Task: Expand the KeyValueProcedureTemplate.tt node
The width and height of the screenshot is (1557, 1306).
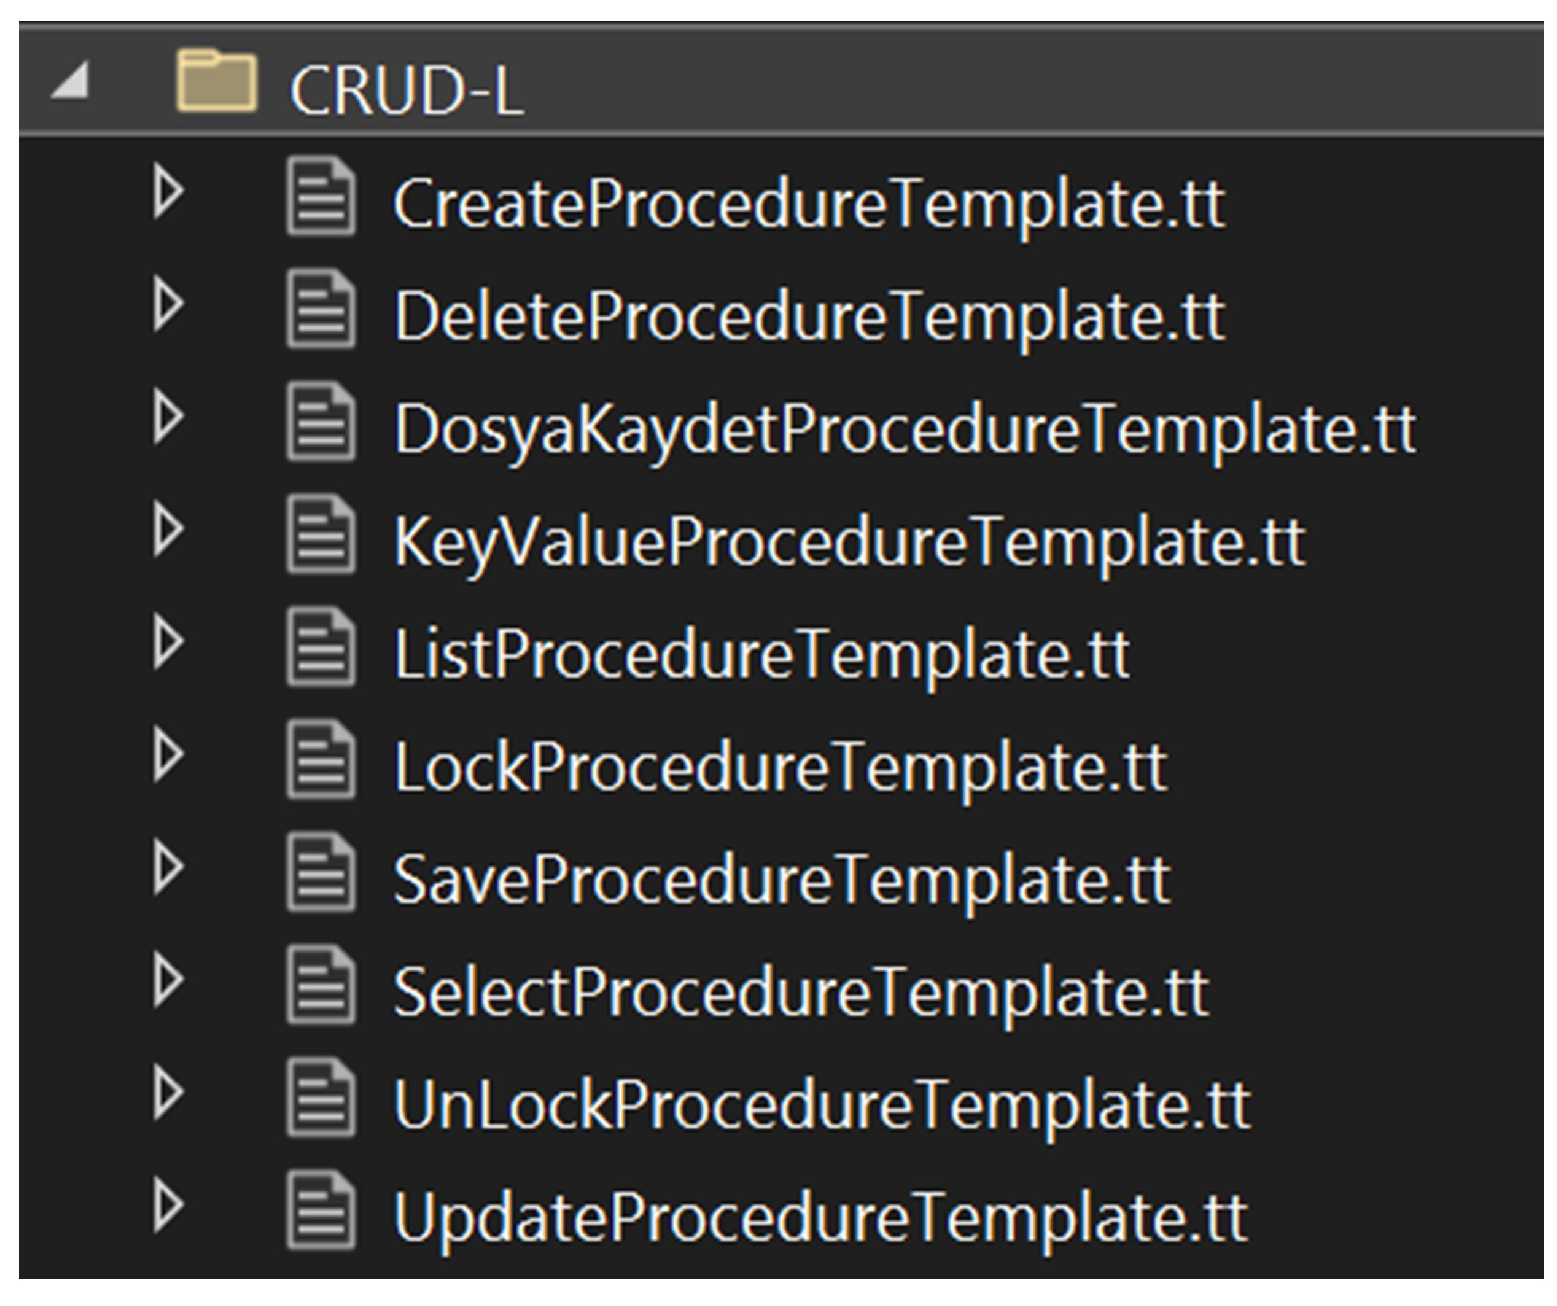Action: [x=168, y=531]
